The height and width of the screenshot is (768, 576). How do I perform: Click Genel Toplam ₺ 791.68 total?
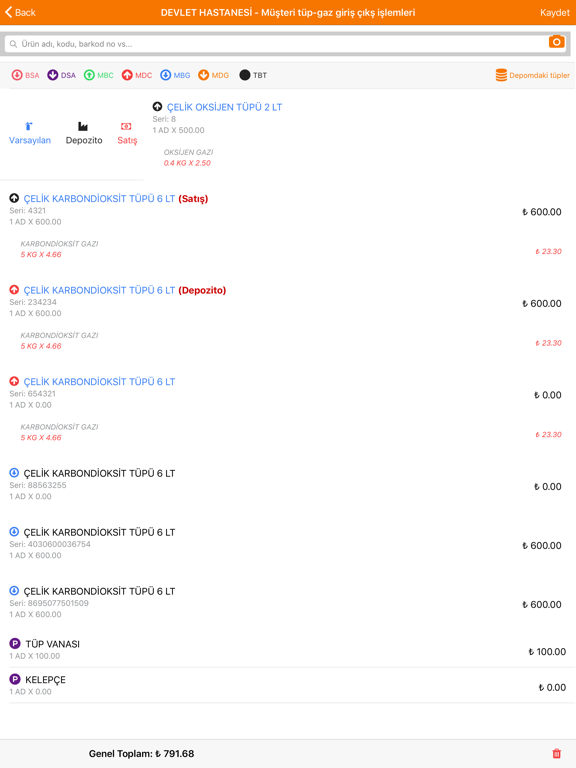click(x=141, y=753)
